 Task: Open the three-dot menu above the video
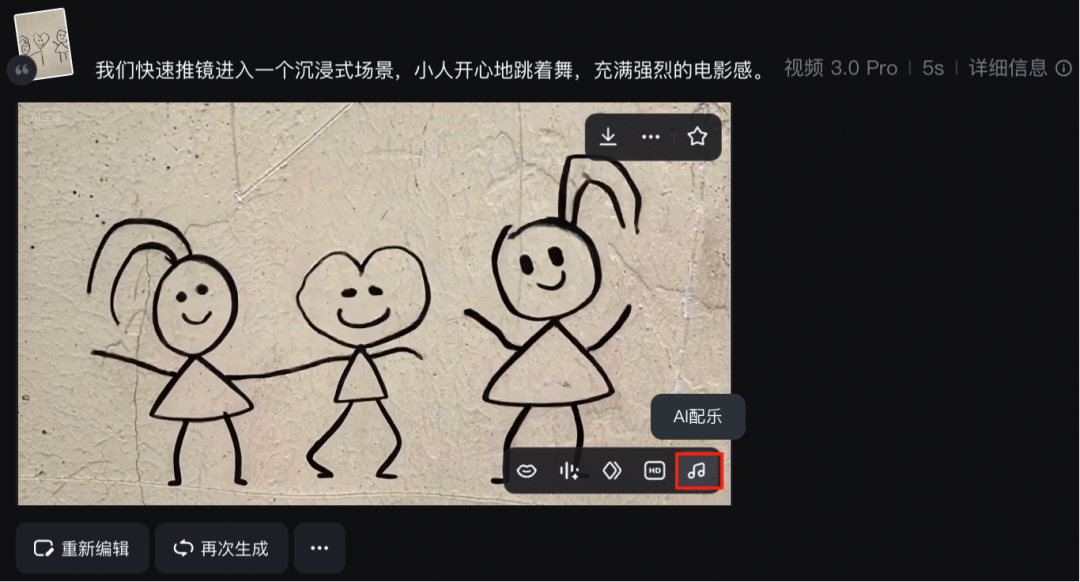pos(651,137)
